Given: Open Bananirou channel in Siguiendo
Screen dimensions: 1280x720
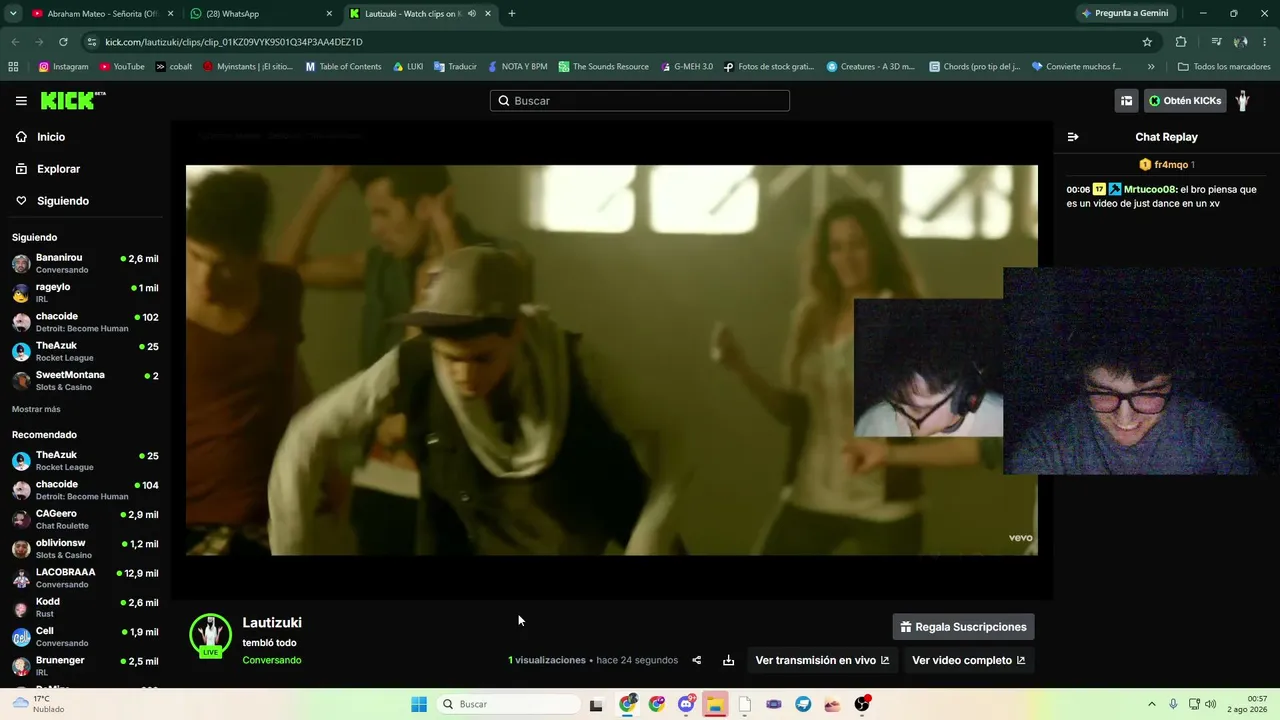Looking at the screenshot, I should [x=85, y=264].
